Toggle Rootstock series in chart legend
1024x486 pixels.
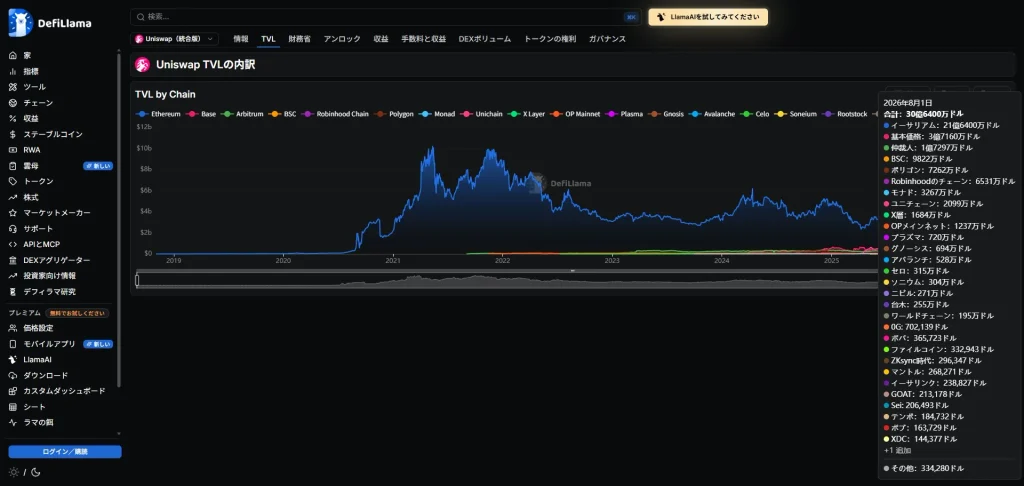845,114
